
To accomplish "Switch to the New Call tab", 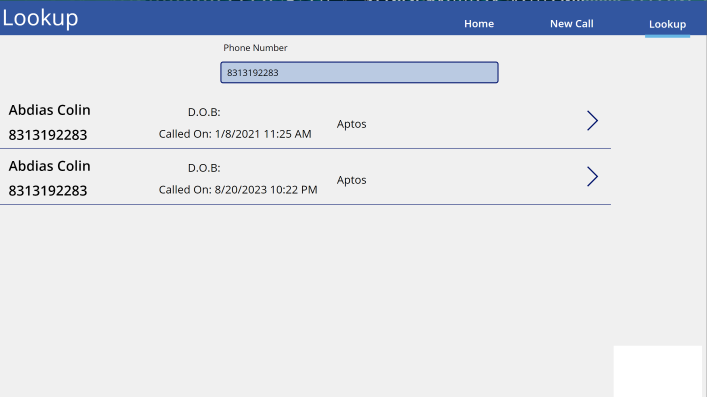I will [571, 24].
